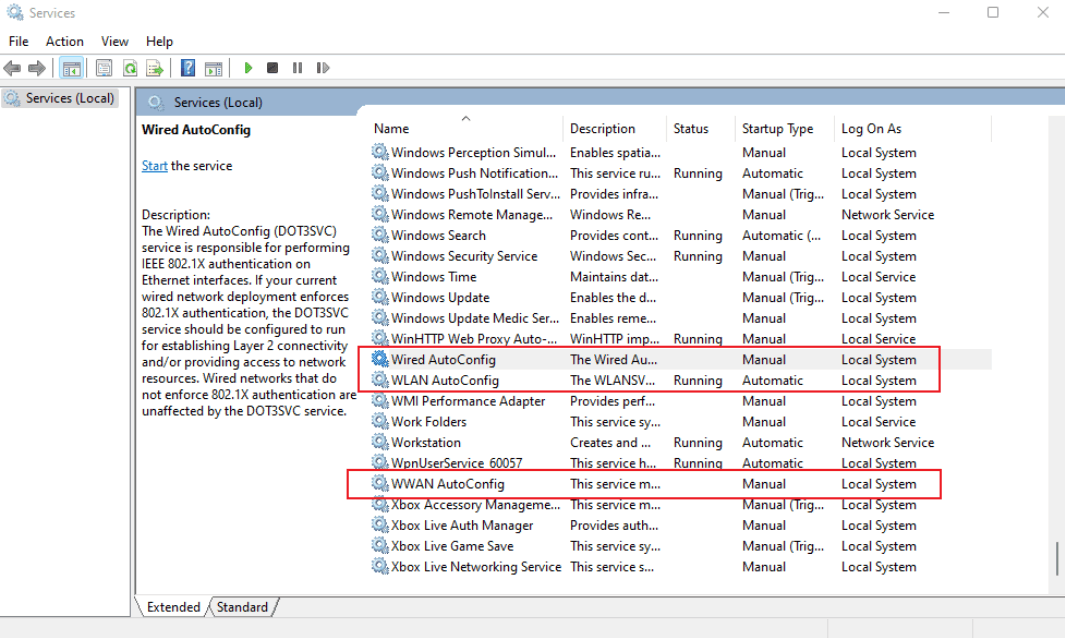Click the Back arrow toolbar icon
The image size is (1065, 638).
click(12, 68)
